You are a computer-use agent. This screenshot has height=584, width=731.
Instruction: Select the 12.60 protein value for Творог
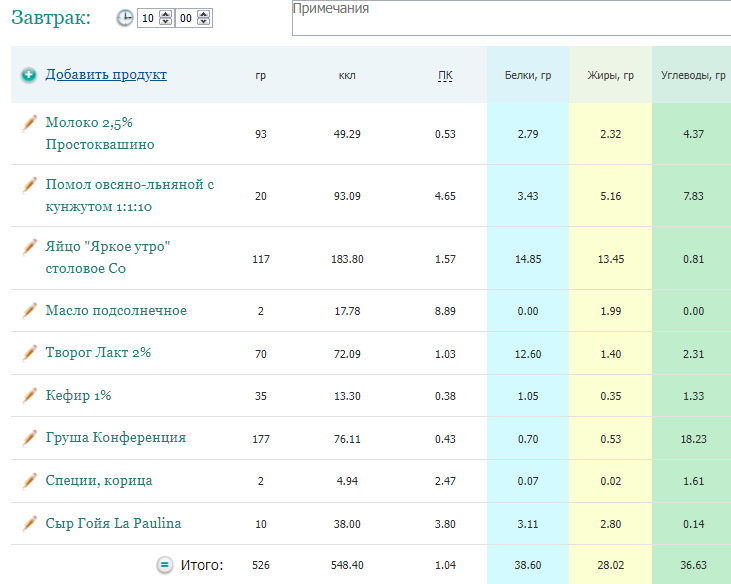pyautogui.click(x=528, y=354)
